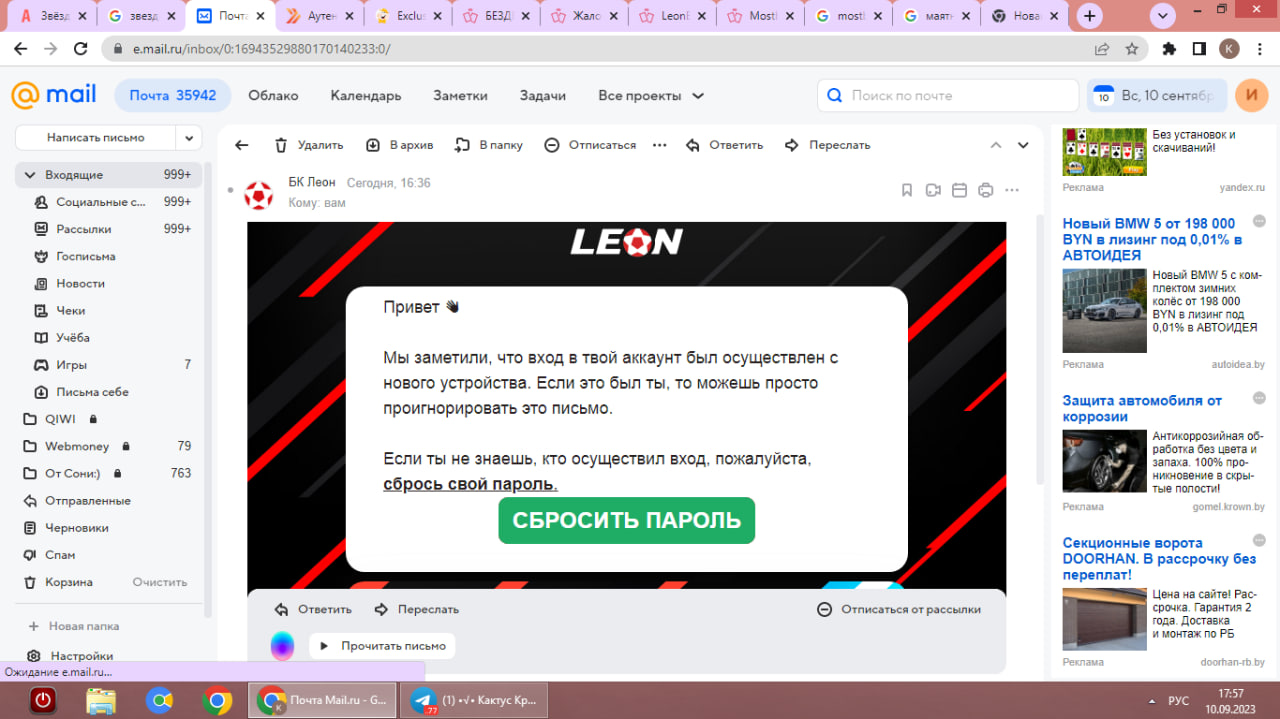
Task: Forward using top Переслать button
Action: (x=828, y=145)
